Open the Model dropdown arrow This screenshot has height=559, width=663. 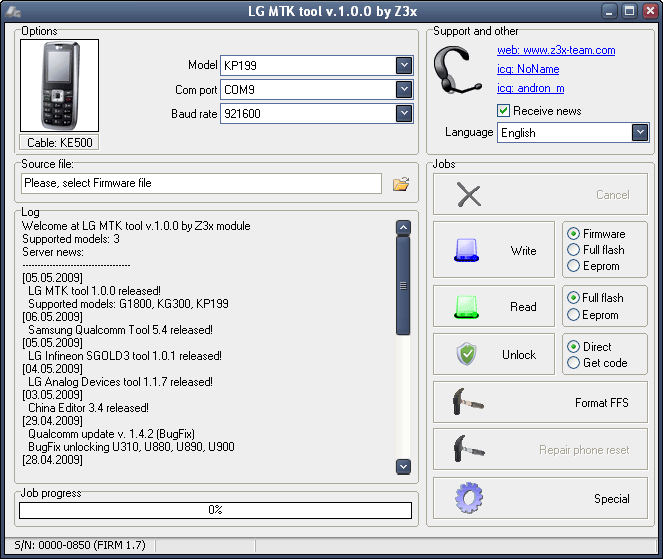point(404,66)
